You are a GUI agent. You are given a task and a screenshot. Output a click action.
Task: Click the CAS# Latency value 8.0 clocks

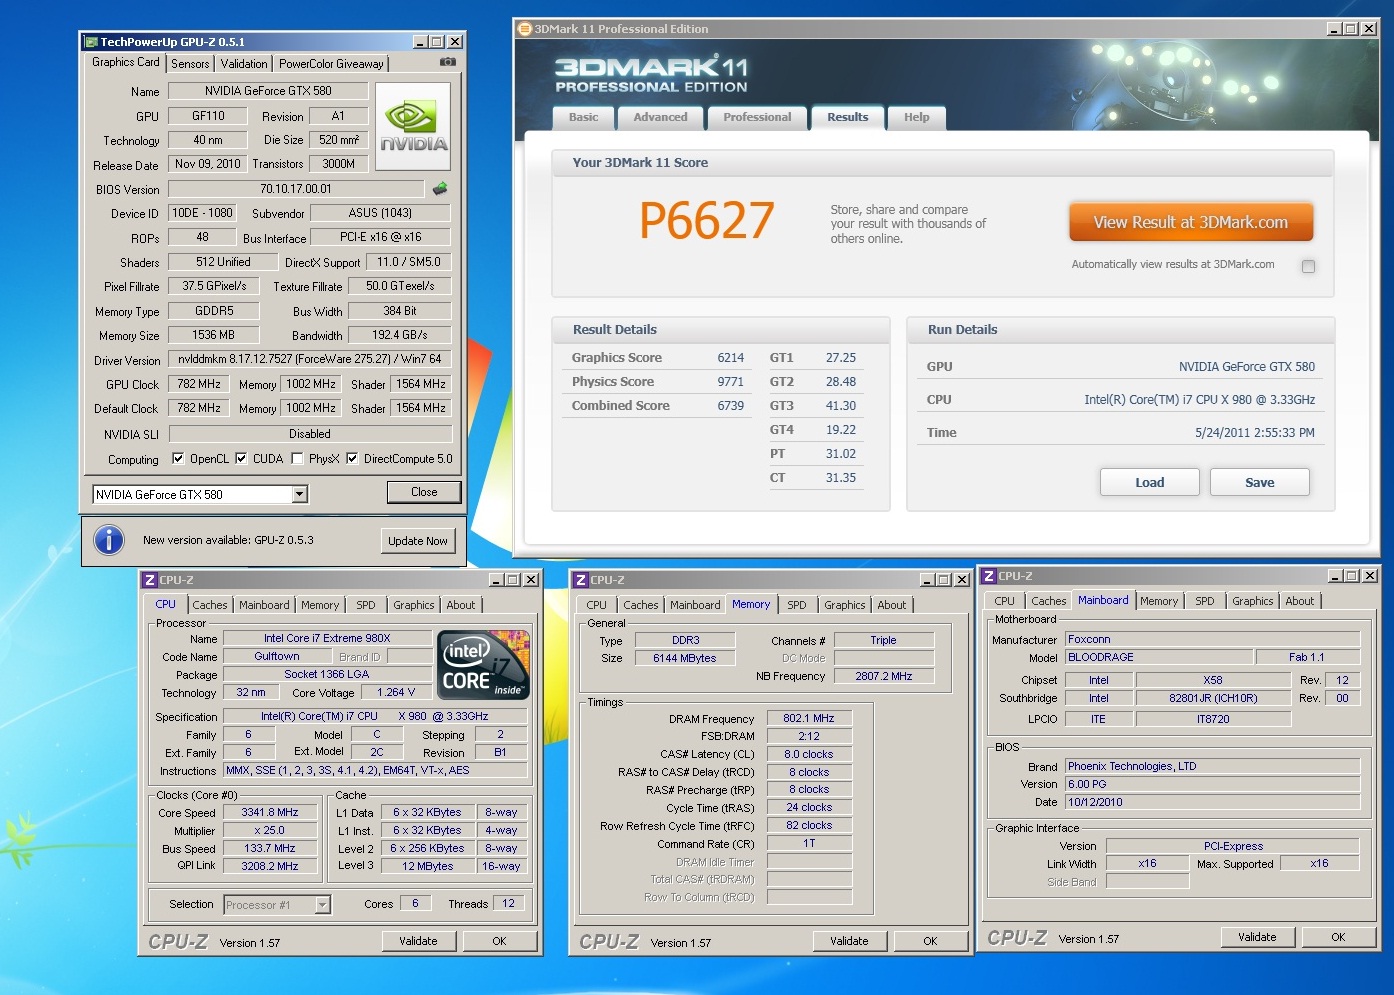click(x=809, y=754)
